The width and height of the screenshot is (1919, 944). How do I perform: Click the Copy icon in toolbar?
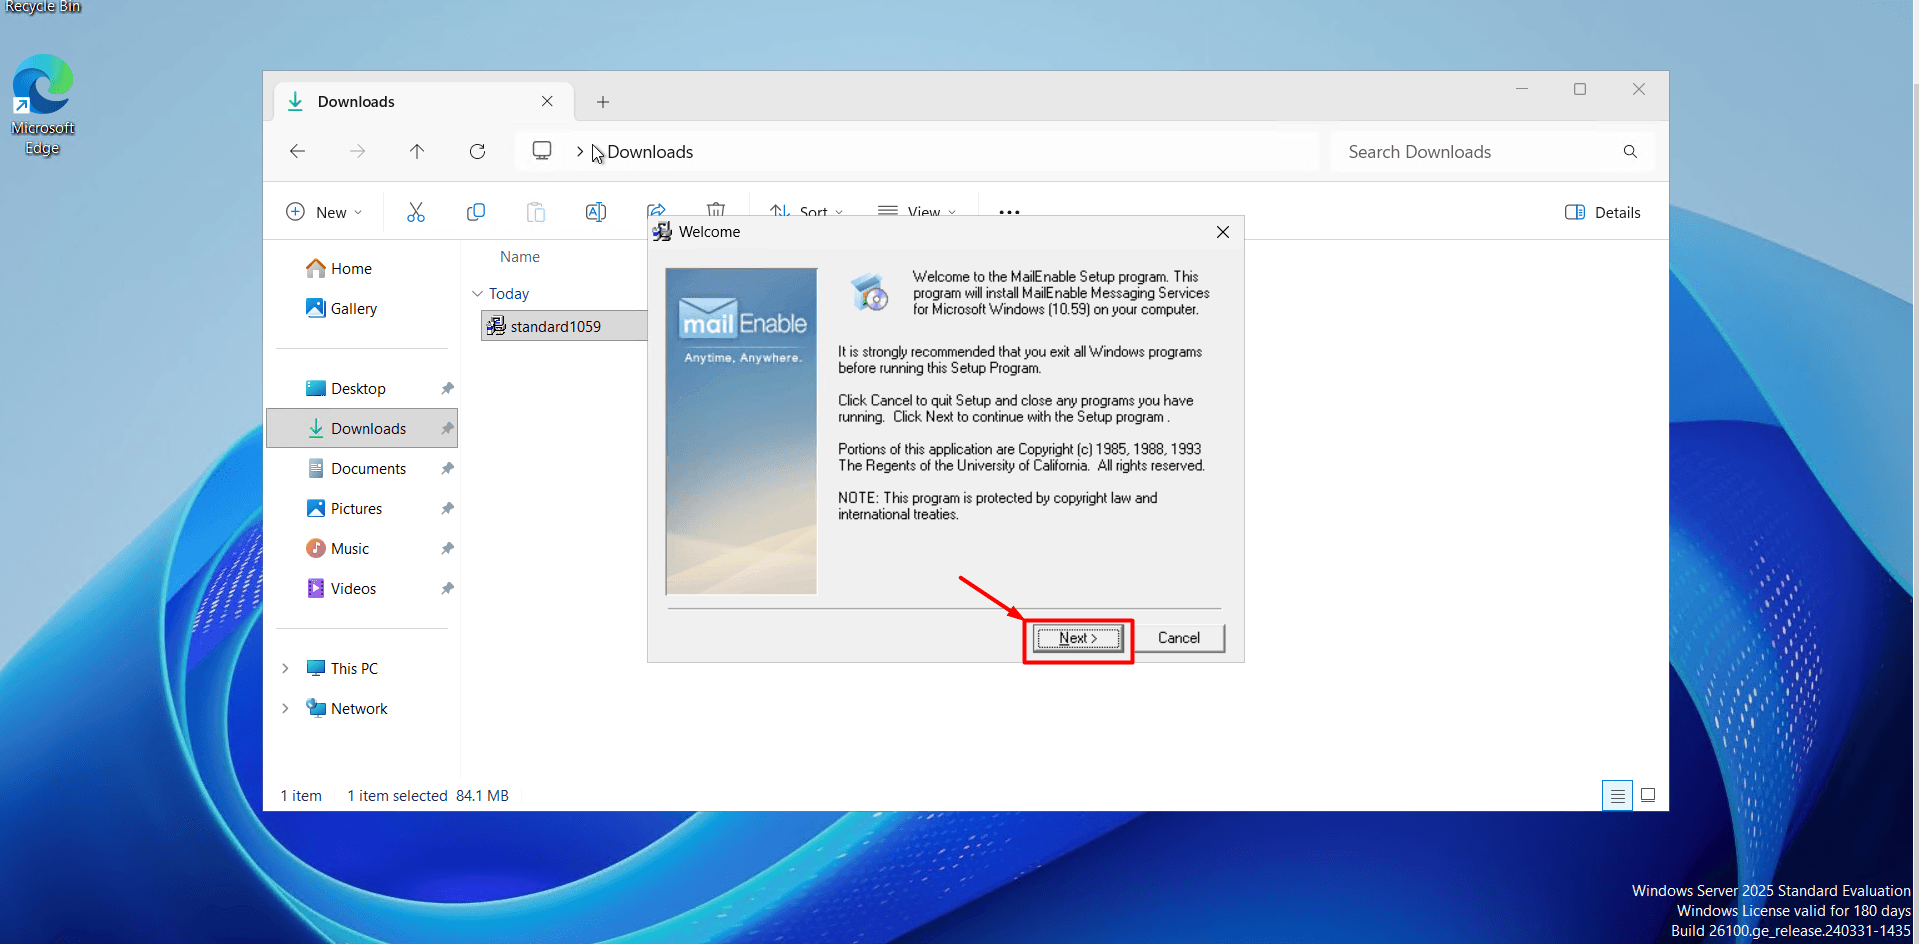tap(476, 212)
